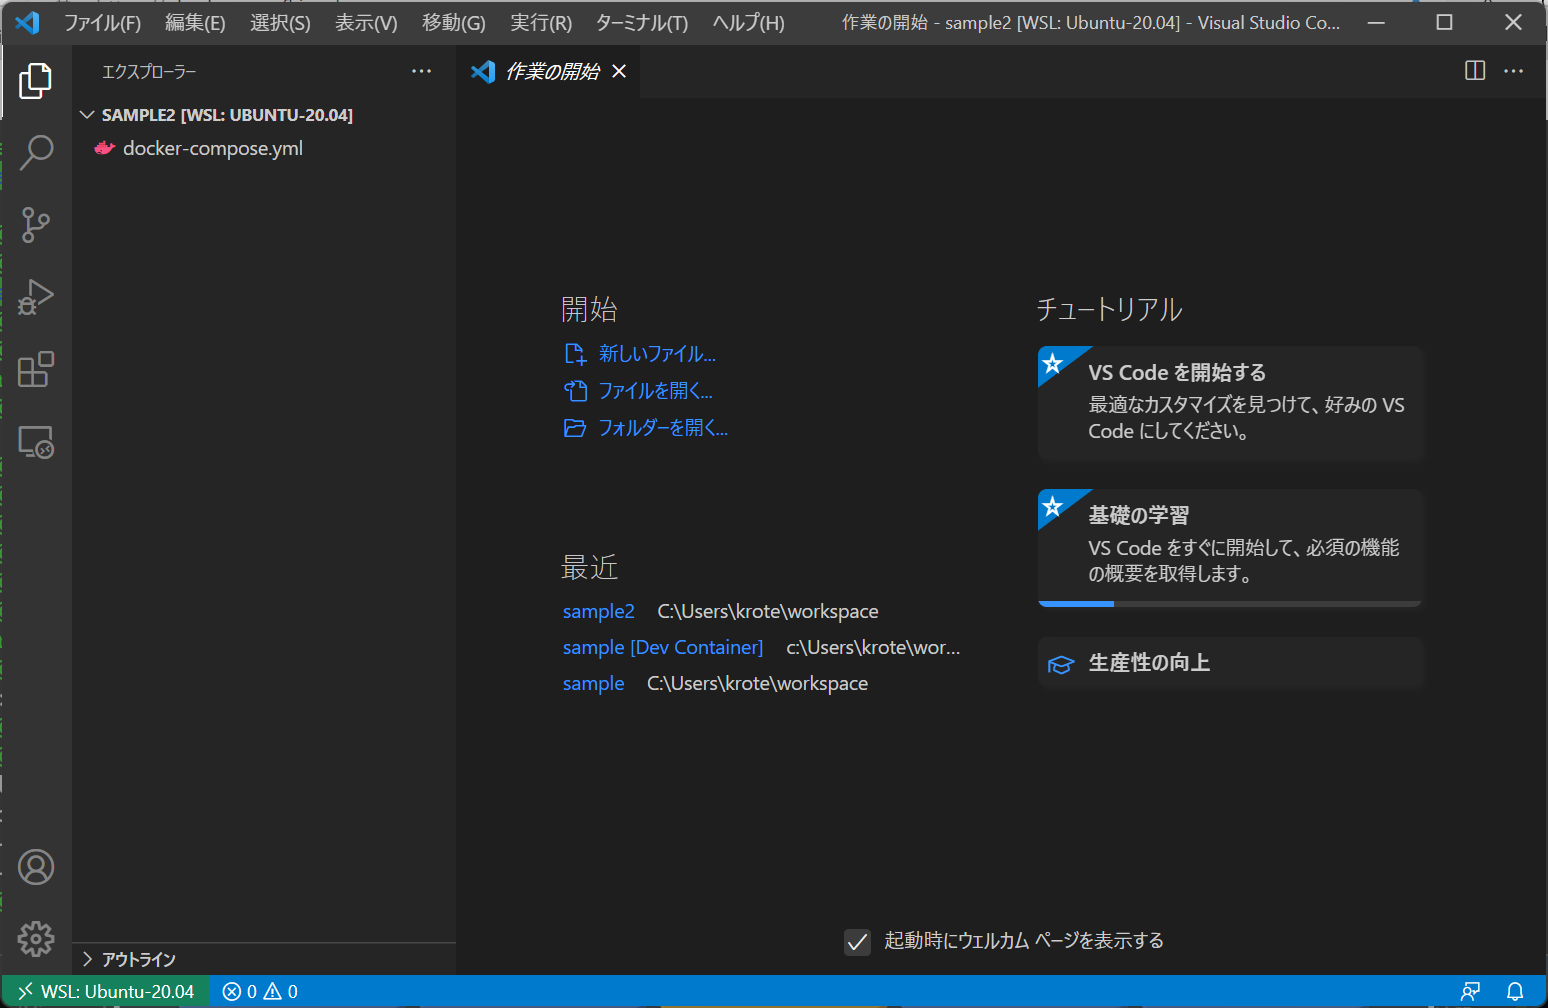1548x1008 pixels.
Task: Close the 作業の開始 tab
Action: (x=619, y=71)
